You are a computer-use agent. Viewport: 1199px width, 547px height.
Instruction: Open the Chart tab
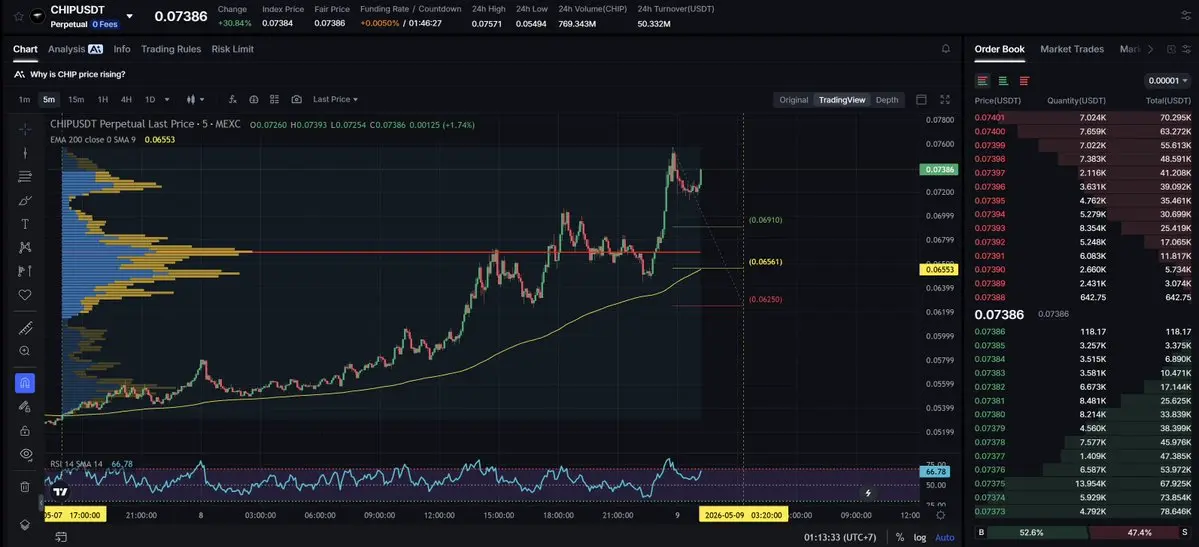(x=25, y=49)
